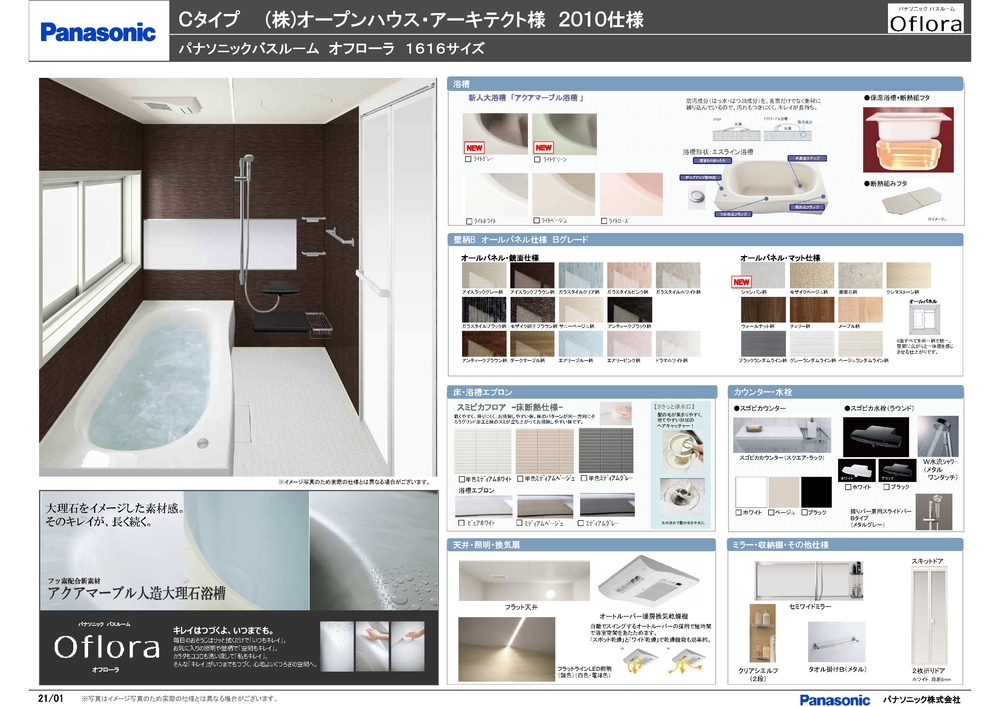The width and height of the screenshot is (1000, 707).
Task: Click the アクアマーブル人造大理石浴槽 headline
Action: (137, 593)
